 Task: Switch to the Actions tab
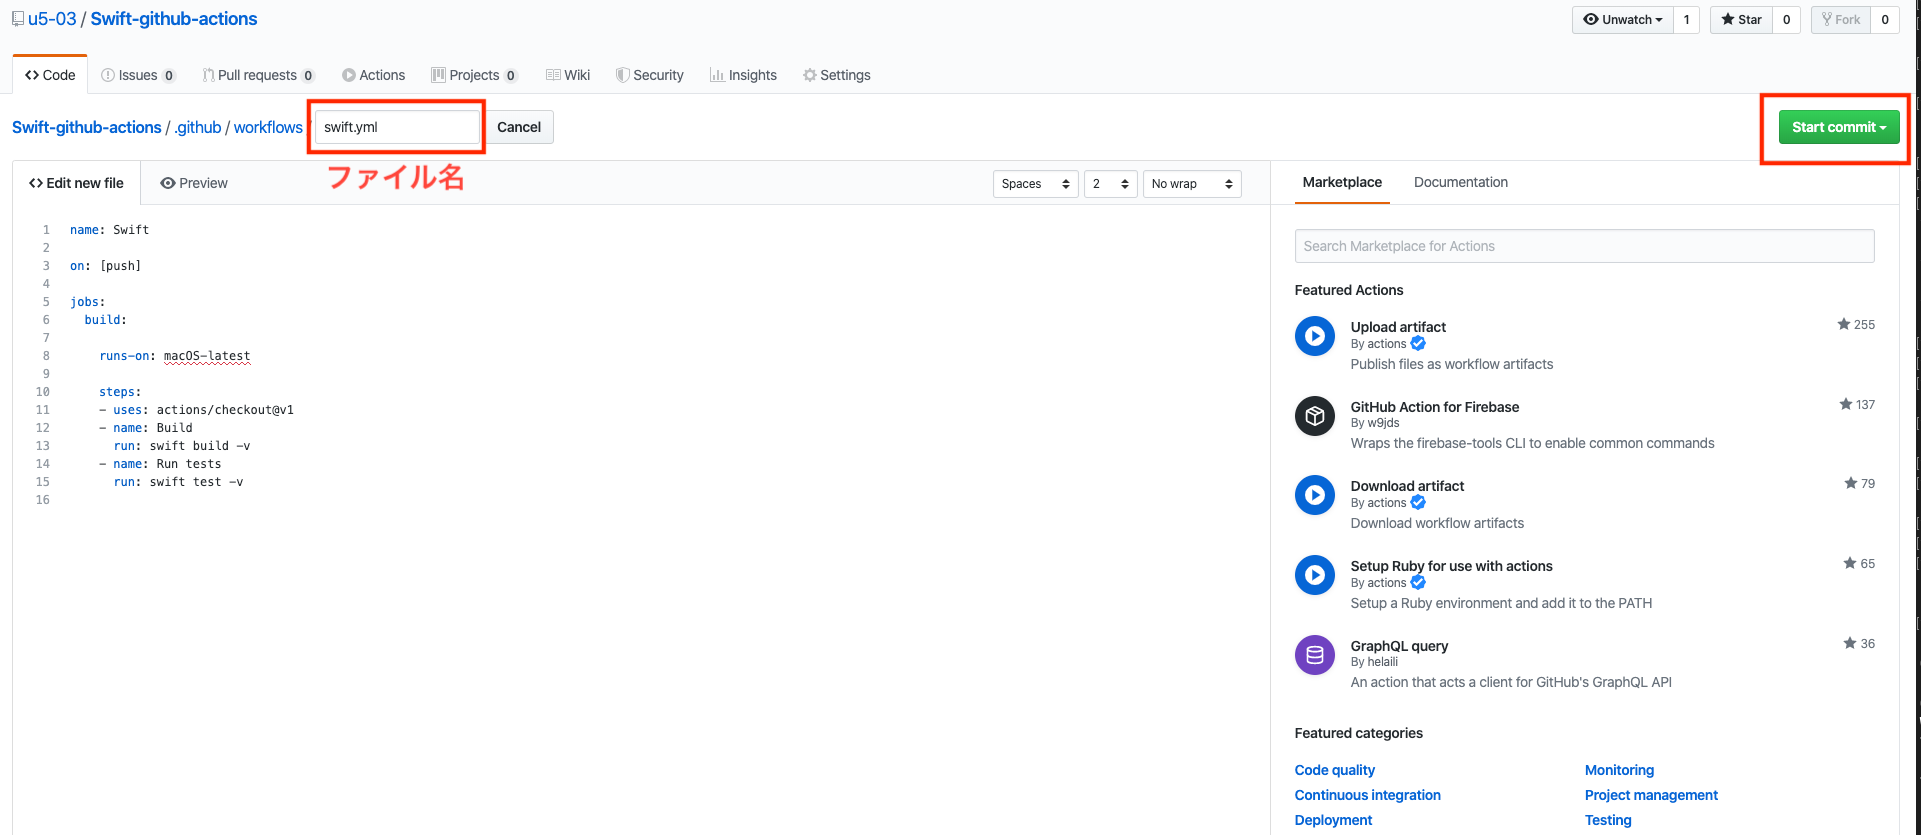pos(373,75)
